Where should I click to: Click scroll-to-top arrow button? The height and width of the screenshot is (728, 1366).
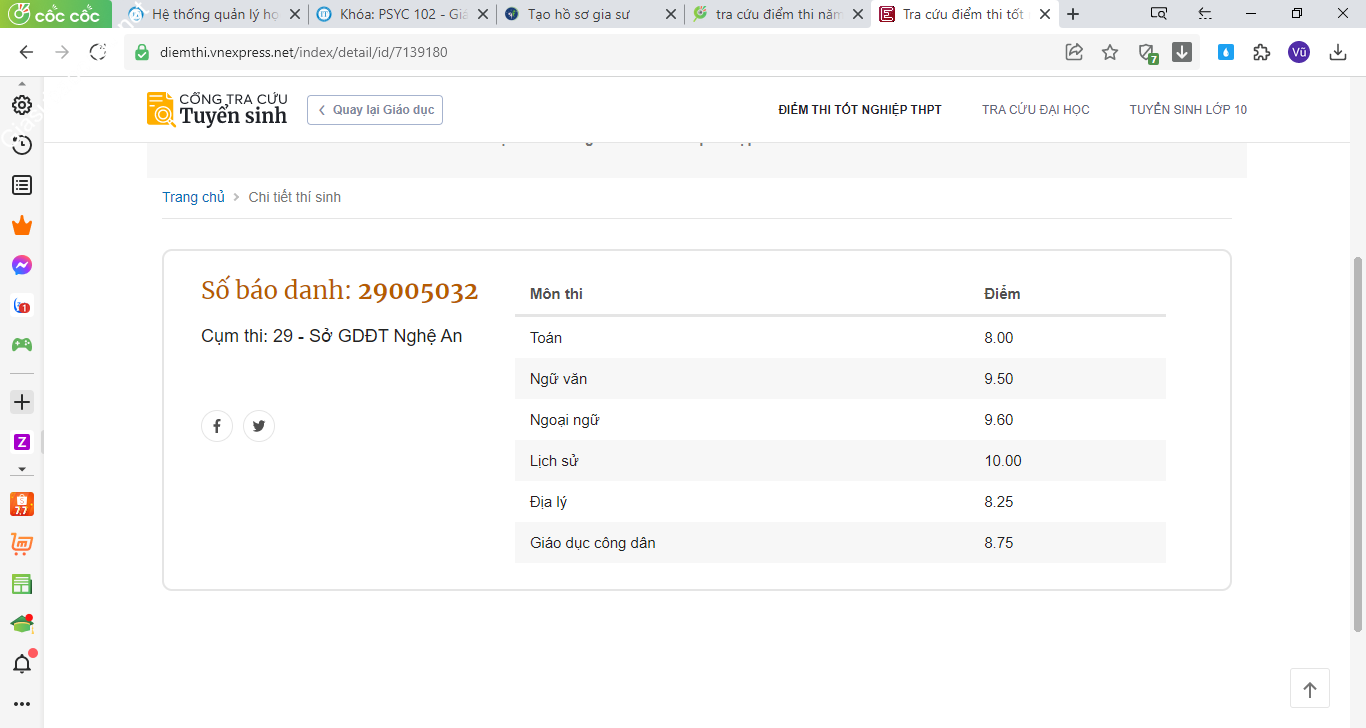point(1310,689)
